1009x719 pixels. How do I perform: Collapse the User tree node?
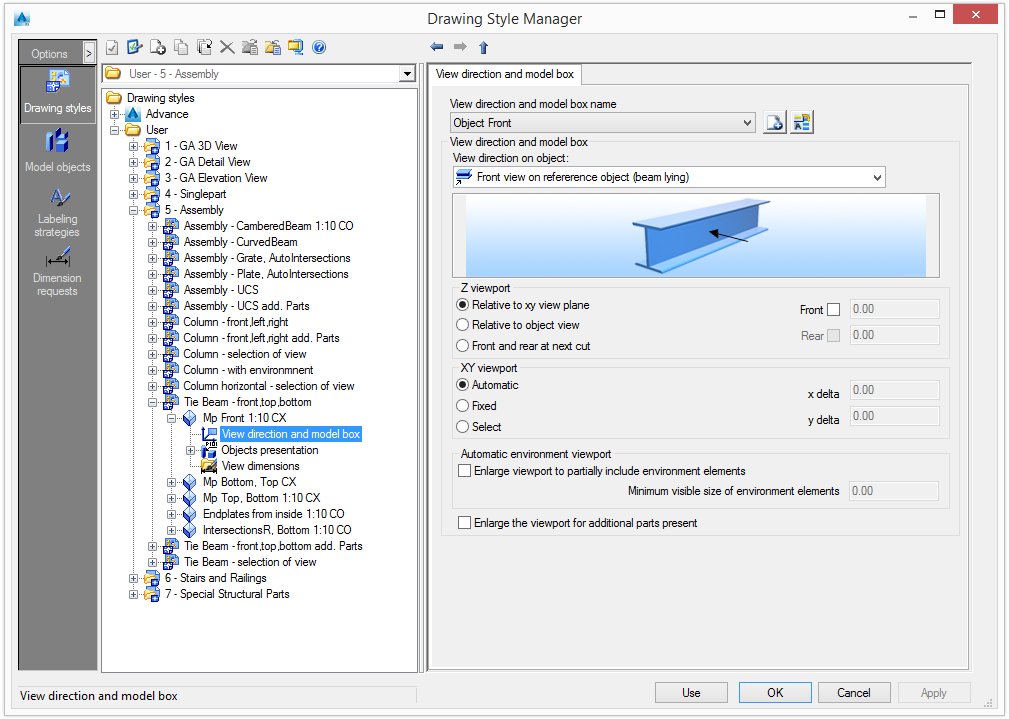115,130
